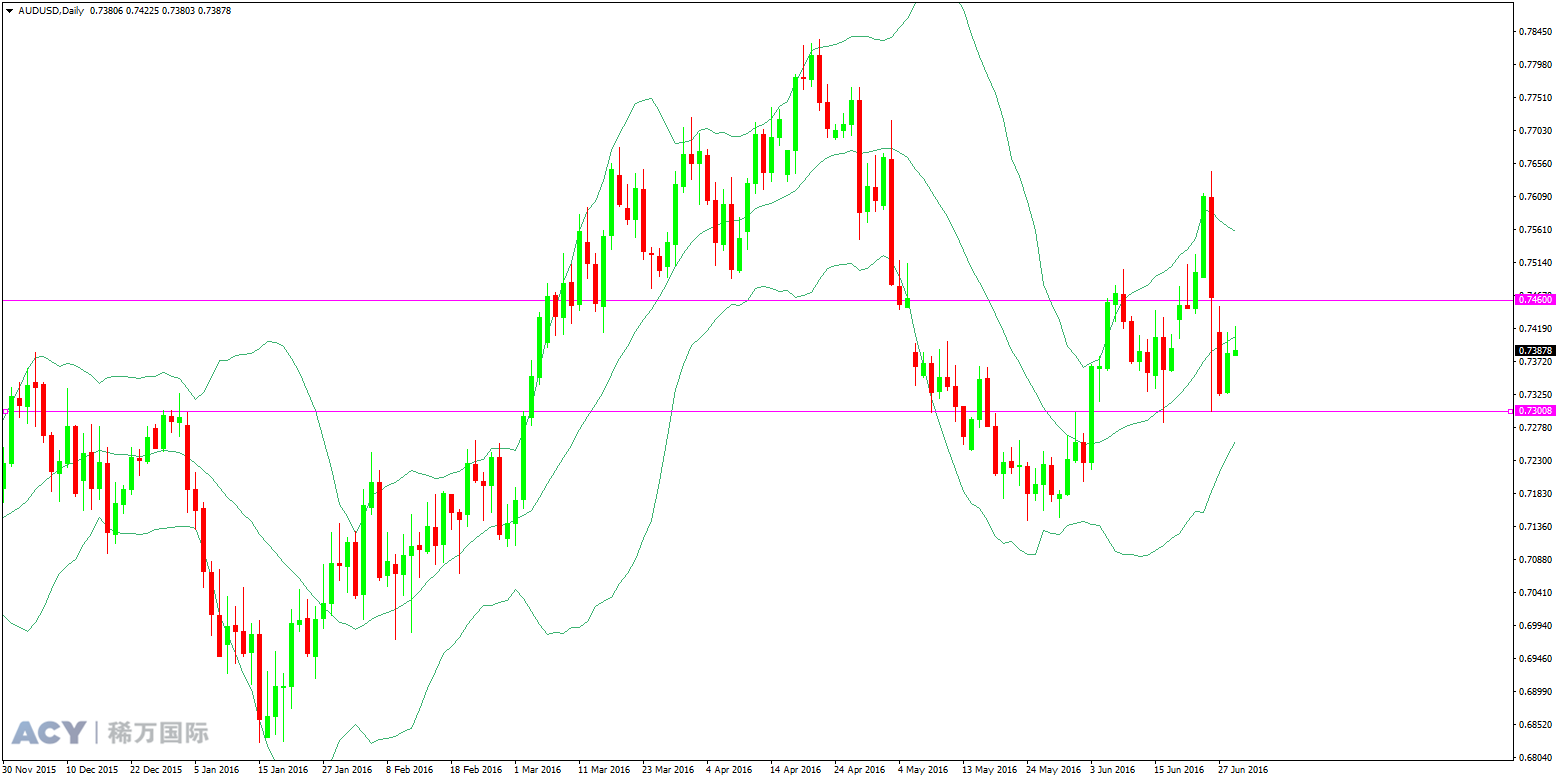Select the magenta 0.74600 line price label
The image size is (1556, 781).
1535,299
